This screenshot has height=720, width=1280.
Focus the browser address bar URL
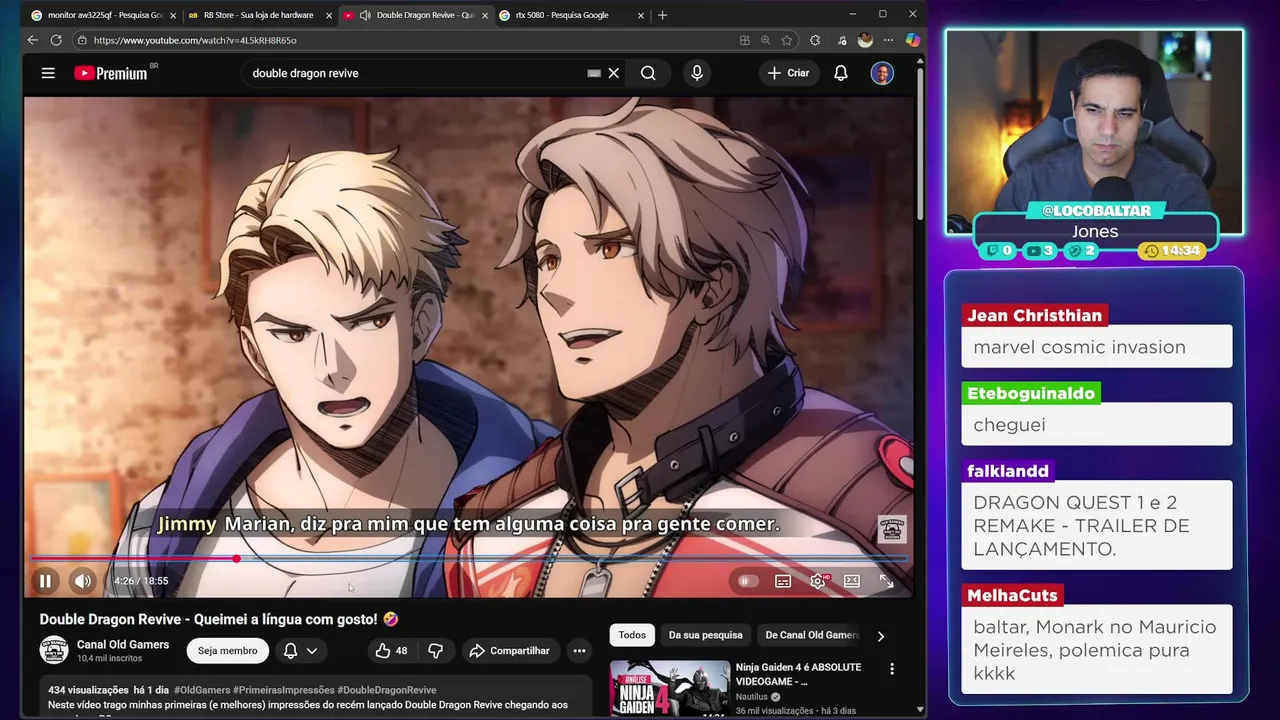tap(195, 40)
